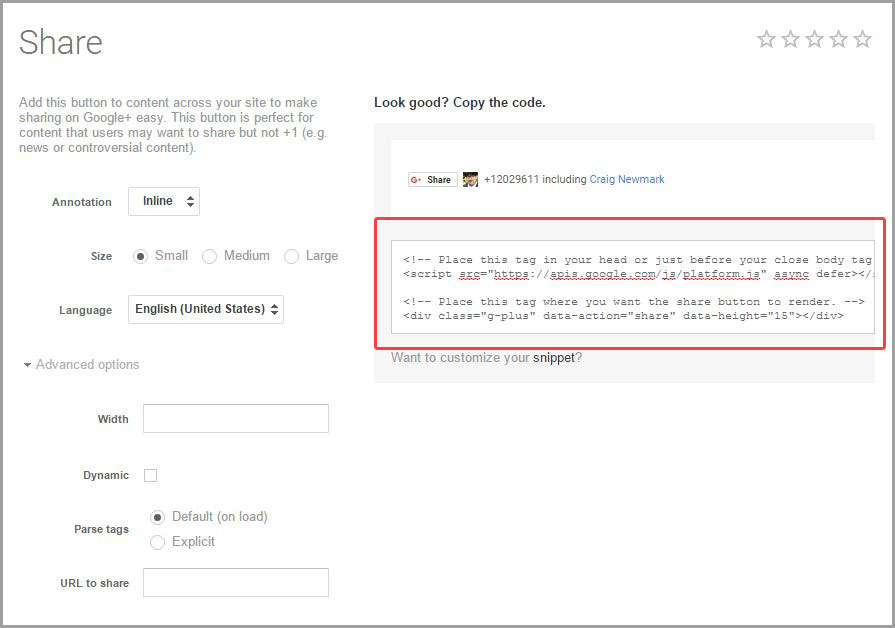Enable the Dynamic checkbox
The image size is (895, 628).
[151, 475]
